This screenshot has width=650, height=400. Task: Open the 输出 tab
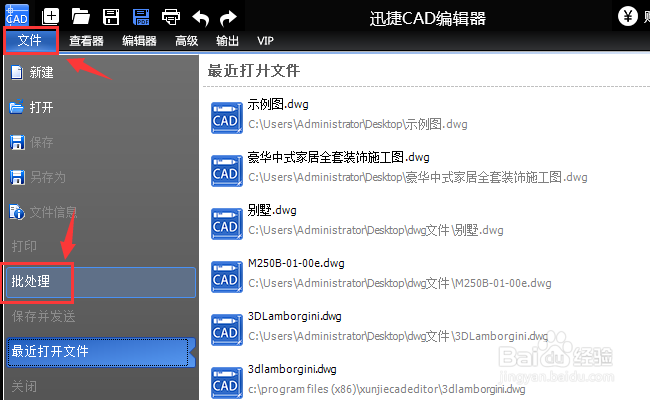click(227, 41)
